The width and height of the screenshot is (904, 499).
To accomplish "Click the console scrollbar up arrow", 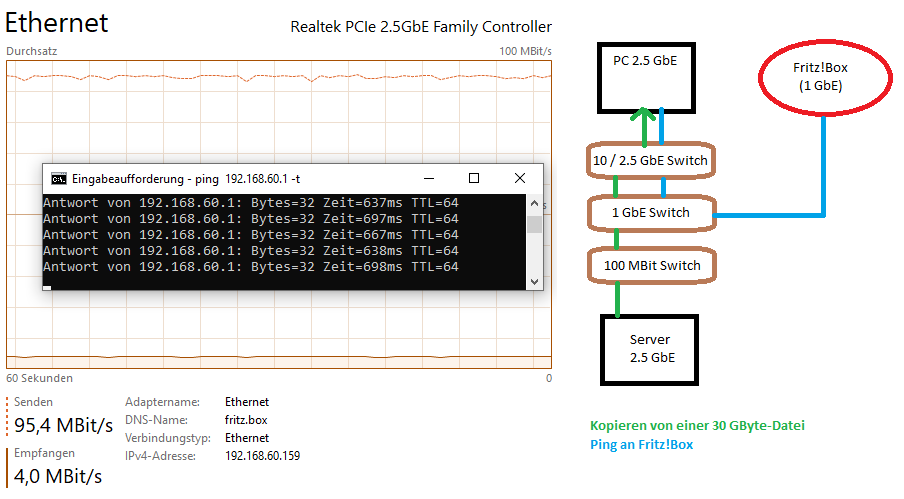I will [x=534, y=203].
